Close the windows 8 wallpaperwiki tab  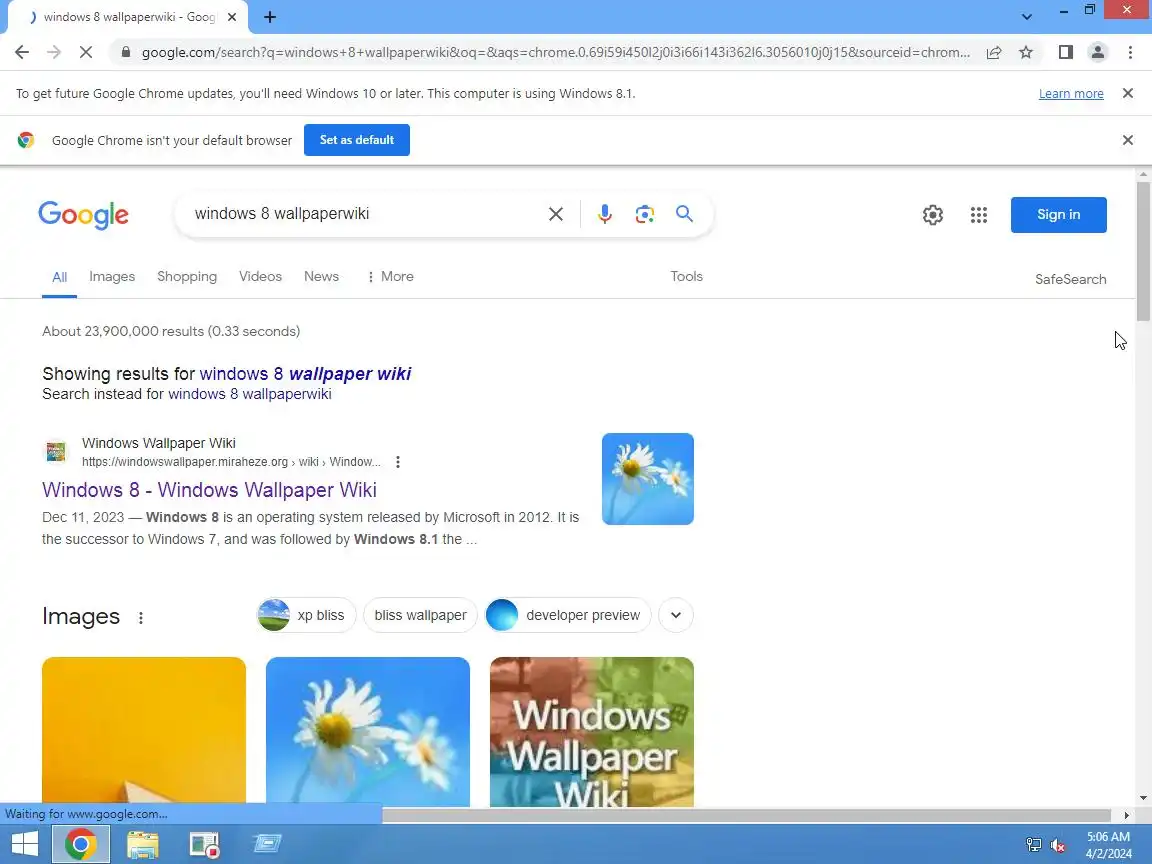[x=231, y=17]
